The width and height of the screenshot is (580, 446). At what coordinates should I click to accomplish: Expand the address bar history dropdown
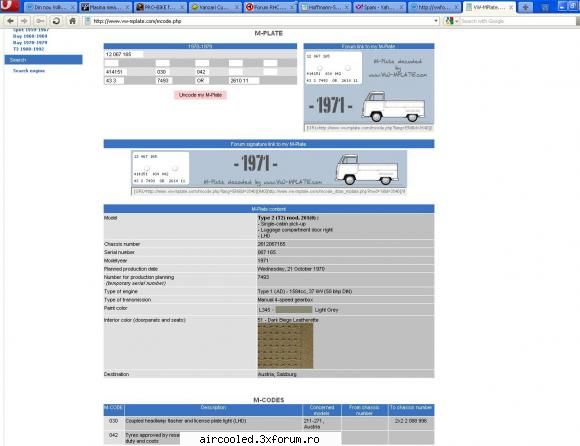pos(436,21)
